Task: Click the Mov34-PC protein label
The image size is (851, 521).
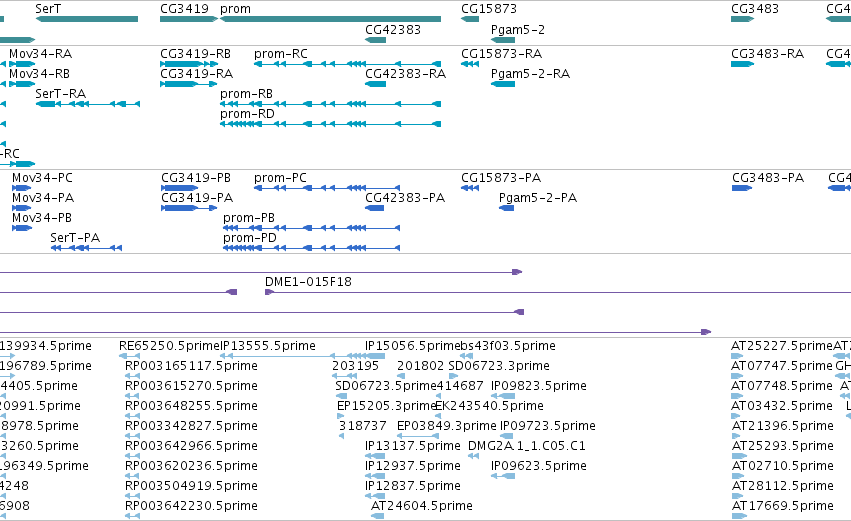Action: tap(42, 178)
